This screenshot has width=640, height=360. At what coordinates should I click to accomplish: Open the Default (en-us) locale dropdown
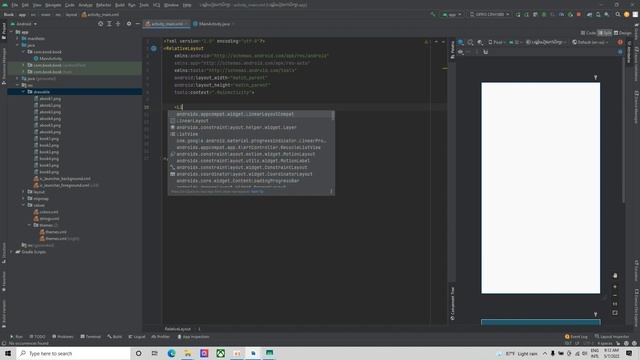point(590,42)
